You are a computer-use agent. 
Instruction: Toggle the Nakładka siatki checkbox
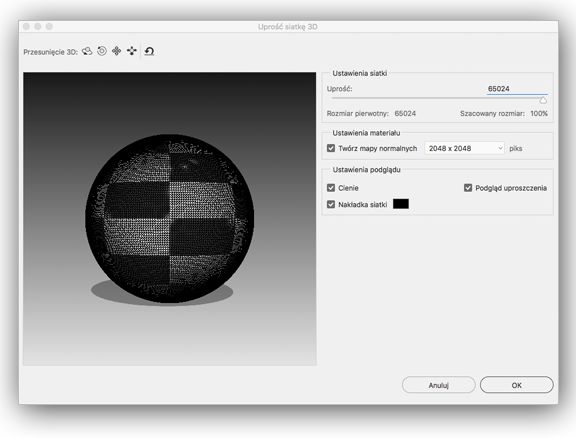point(331,204)
